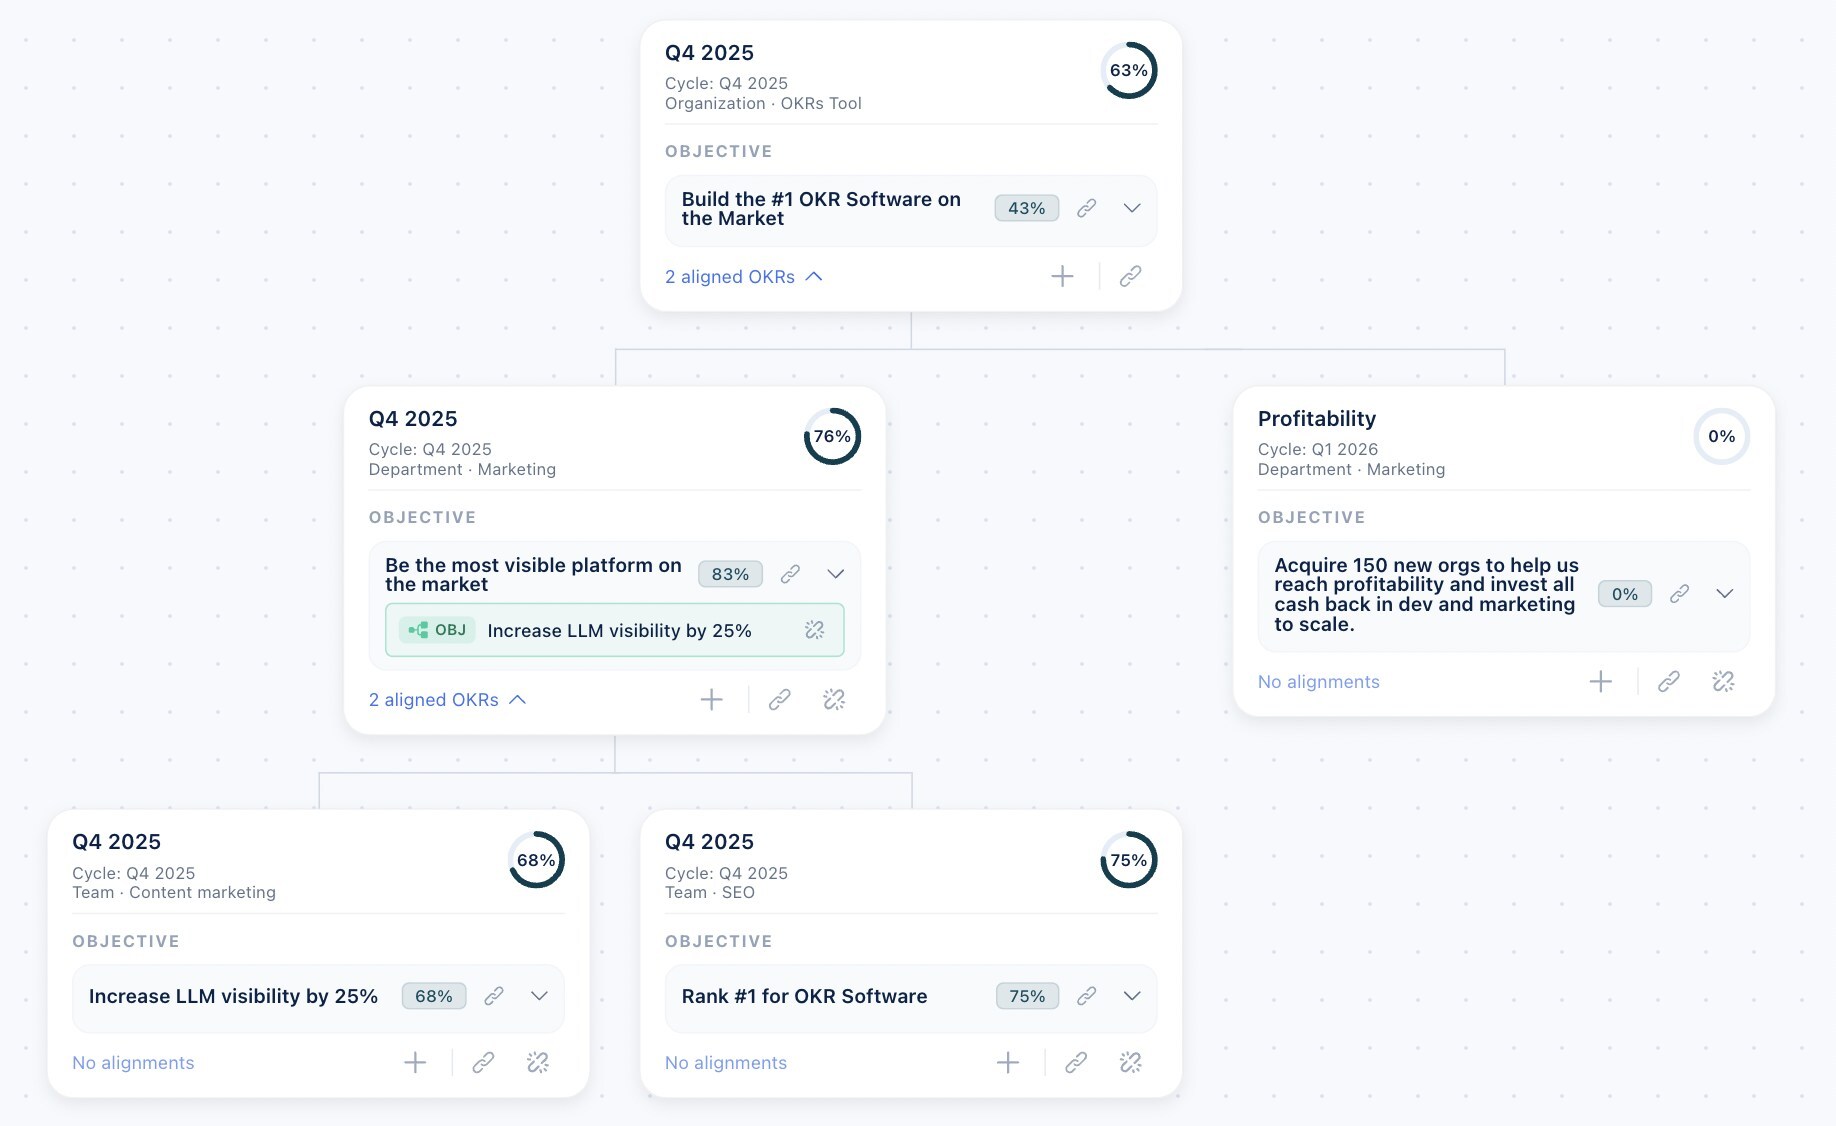Image resolution: width=1836 pixels, height=1126 pixels.
Task: Expand the Acquire 150 new orgs objective chevron
Action: tap(1724, 594)
